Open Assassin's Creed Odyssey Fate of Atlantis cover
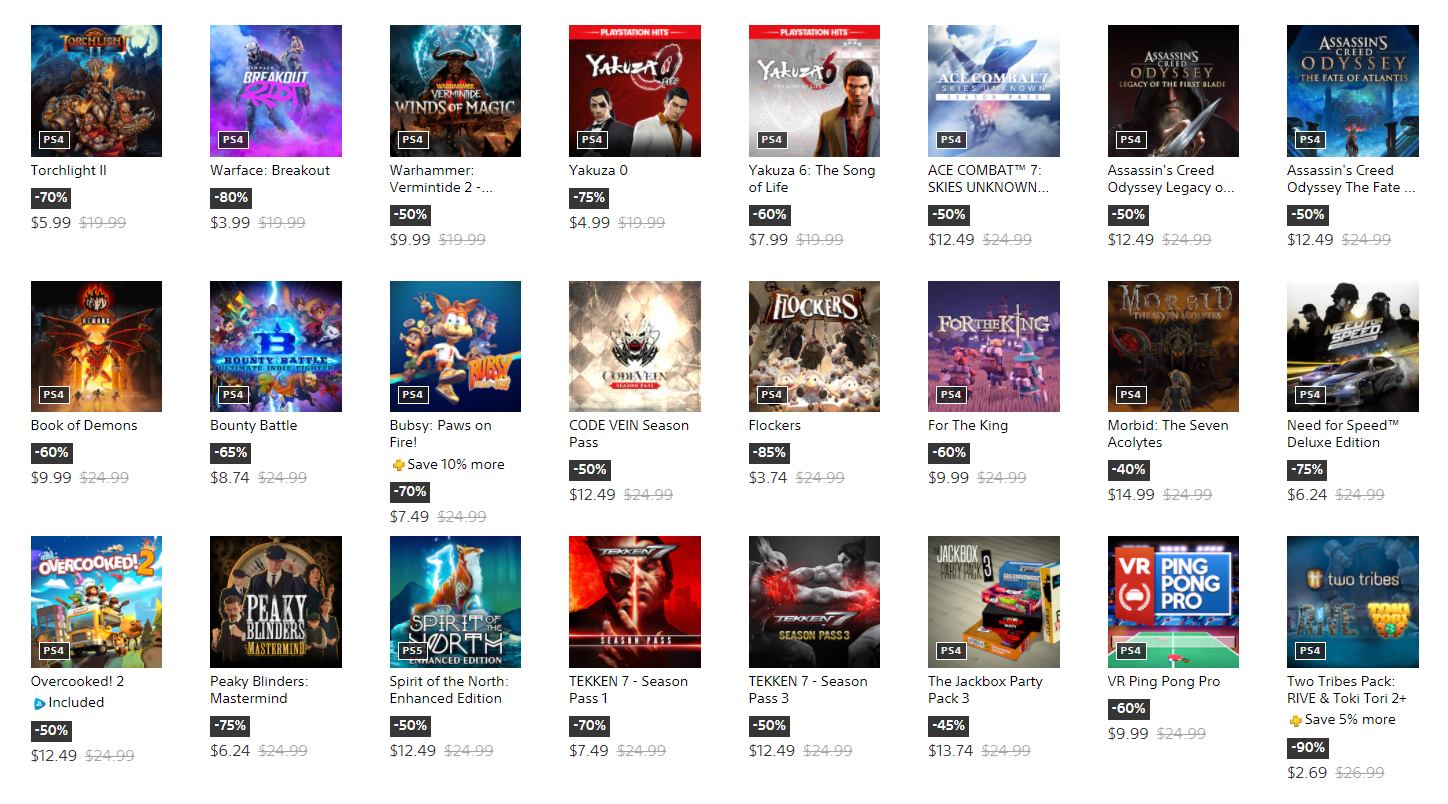 click(1352, 91)
